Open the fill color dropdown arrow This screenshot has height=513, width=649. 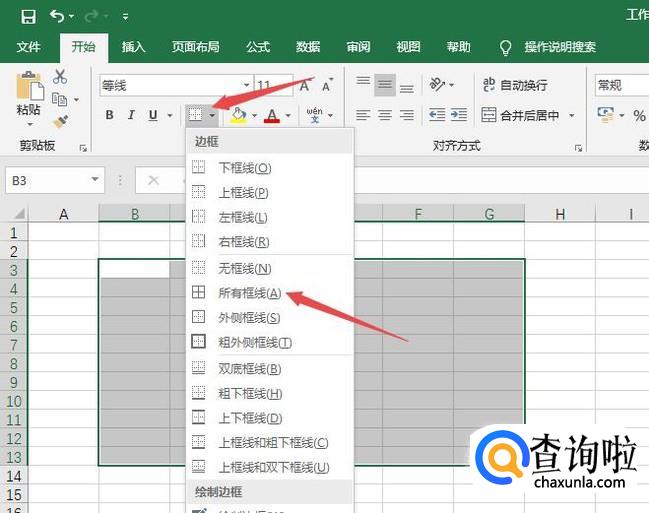coord(255,116)
